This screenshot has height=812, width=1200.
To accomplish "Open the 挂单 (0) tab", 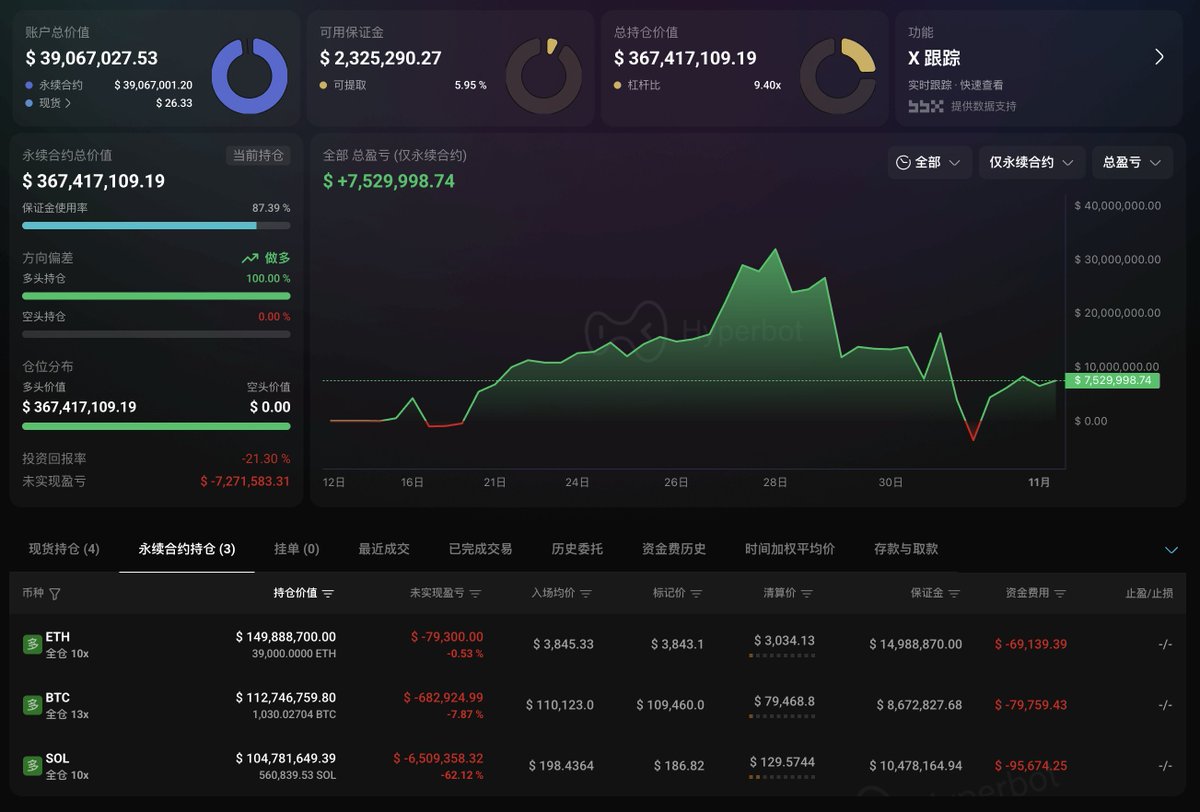I will pyautogui.click(x=297, y=549).
